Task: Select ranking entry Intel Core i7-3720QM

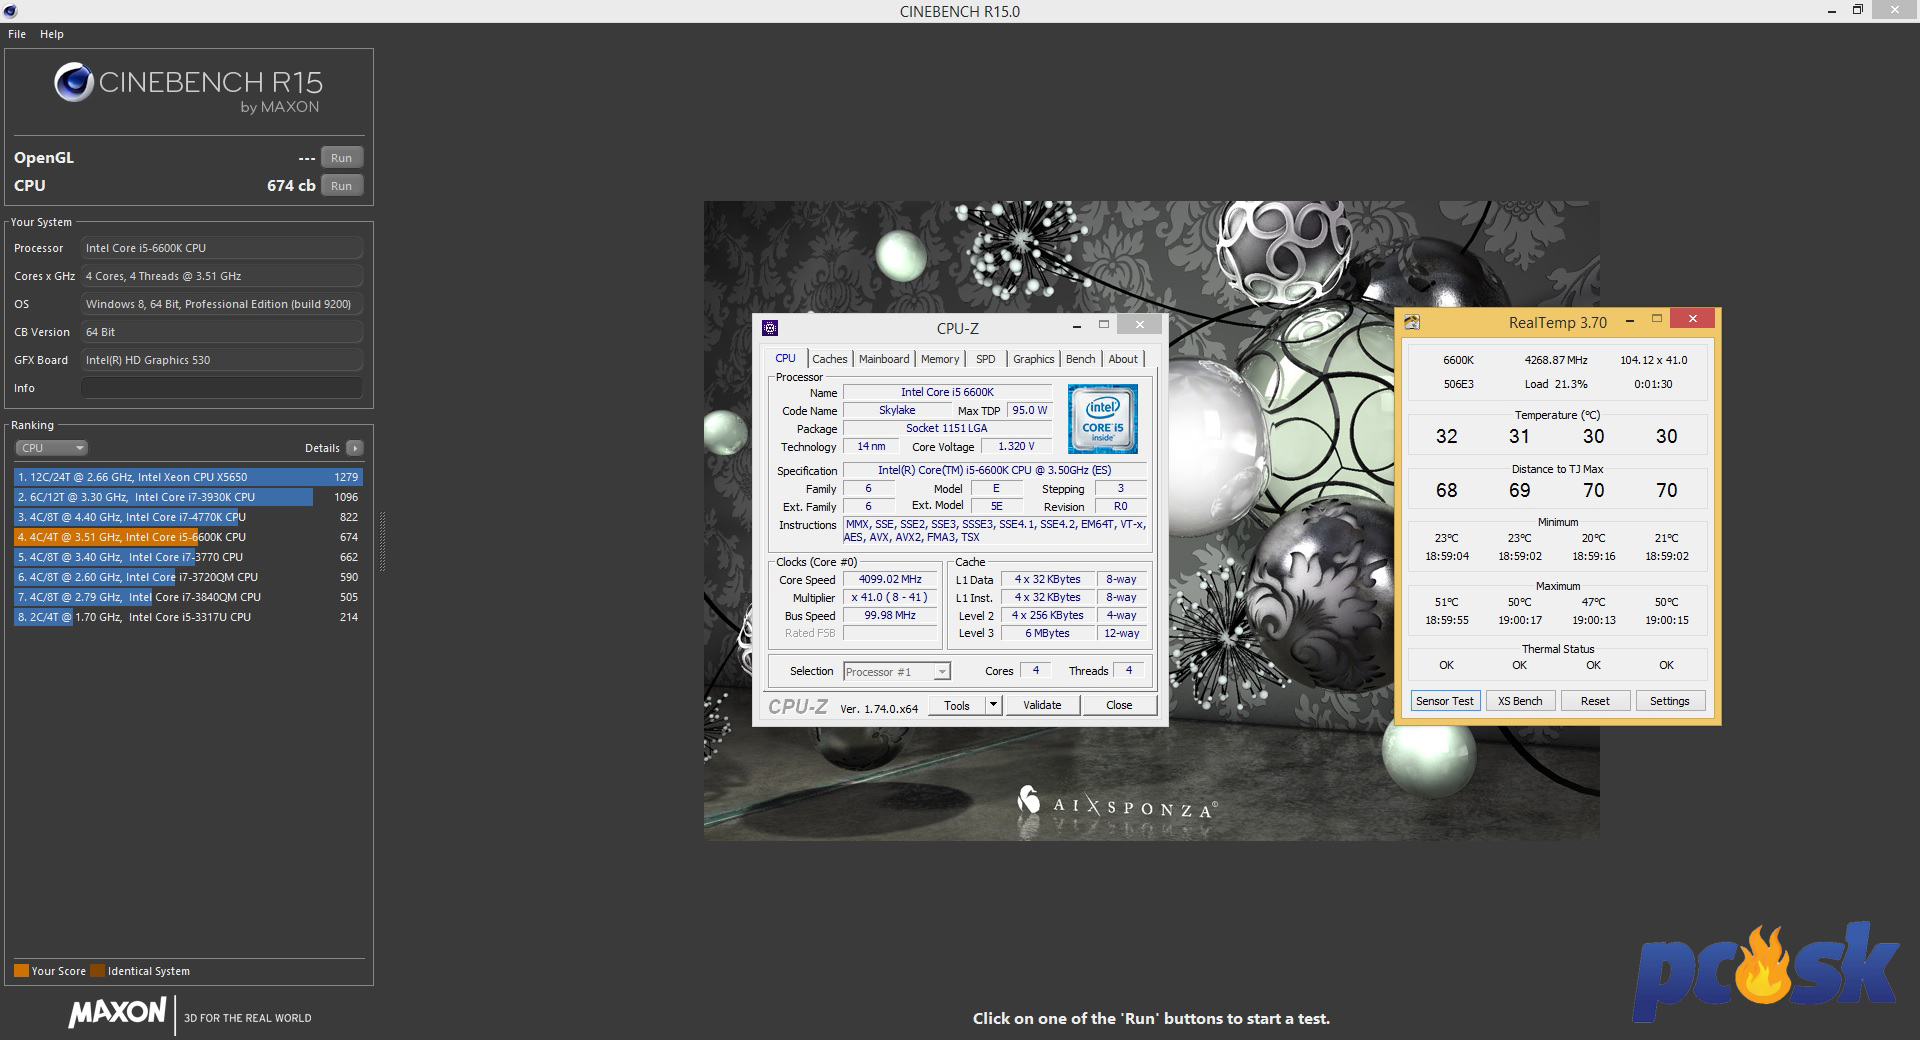Action: [x=188, y=577]
